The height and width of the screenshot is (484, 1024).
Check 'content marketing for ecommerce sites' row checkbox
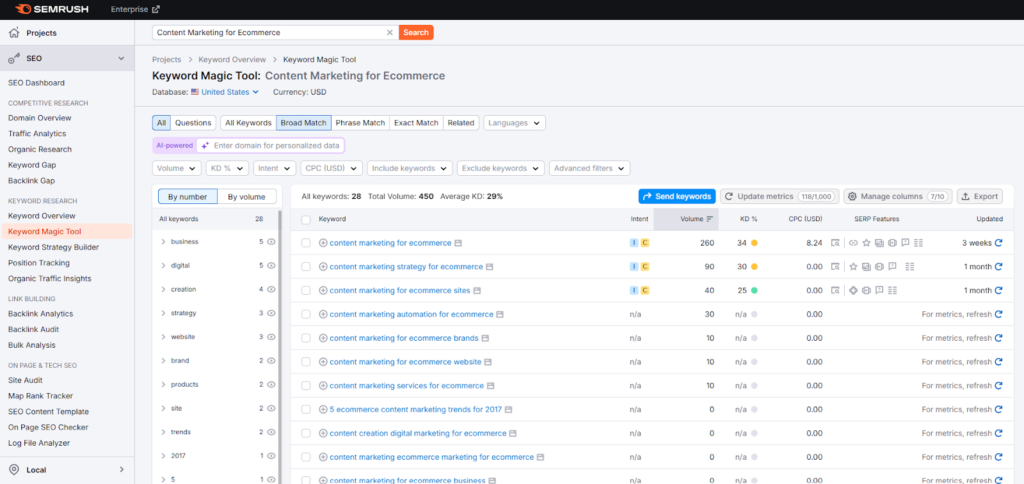click(306, 291)
